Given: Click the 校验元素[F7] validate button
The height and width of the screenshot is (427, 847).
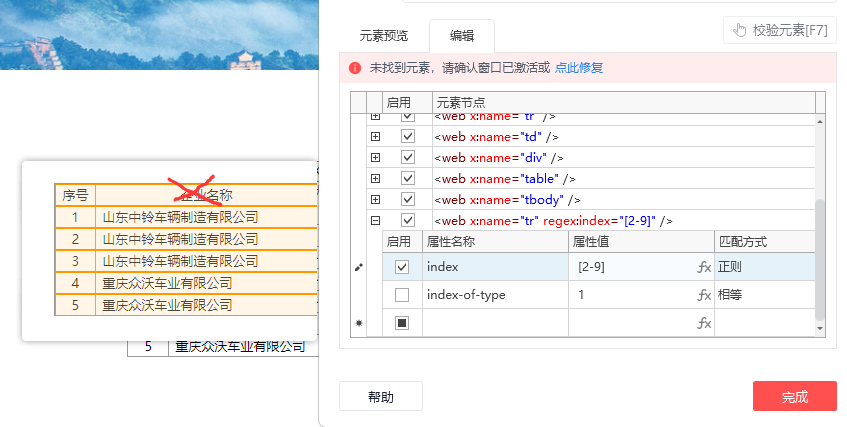Looking at the screenshot, I should tap(779, 30).
